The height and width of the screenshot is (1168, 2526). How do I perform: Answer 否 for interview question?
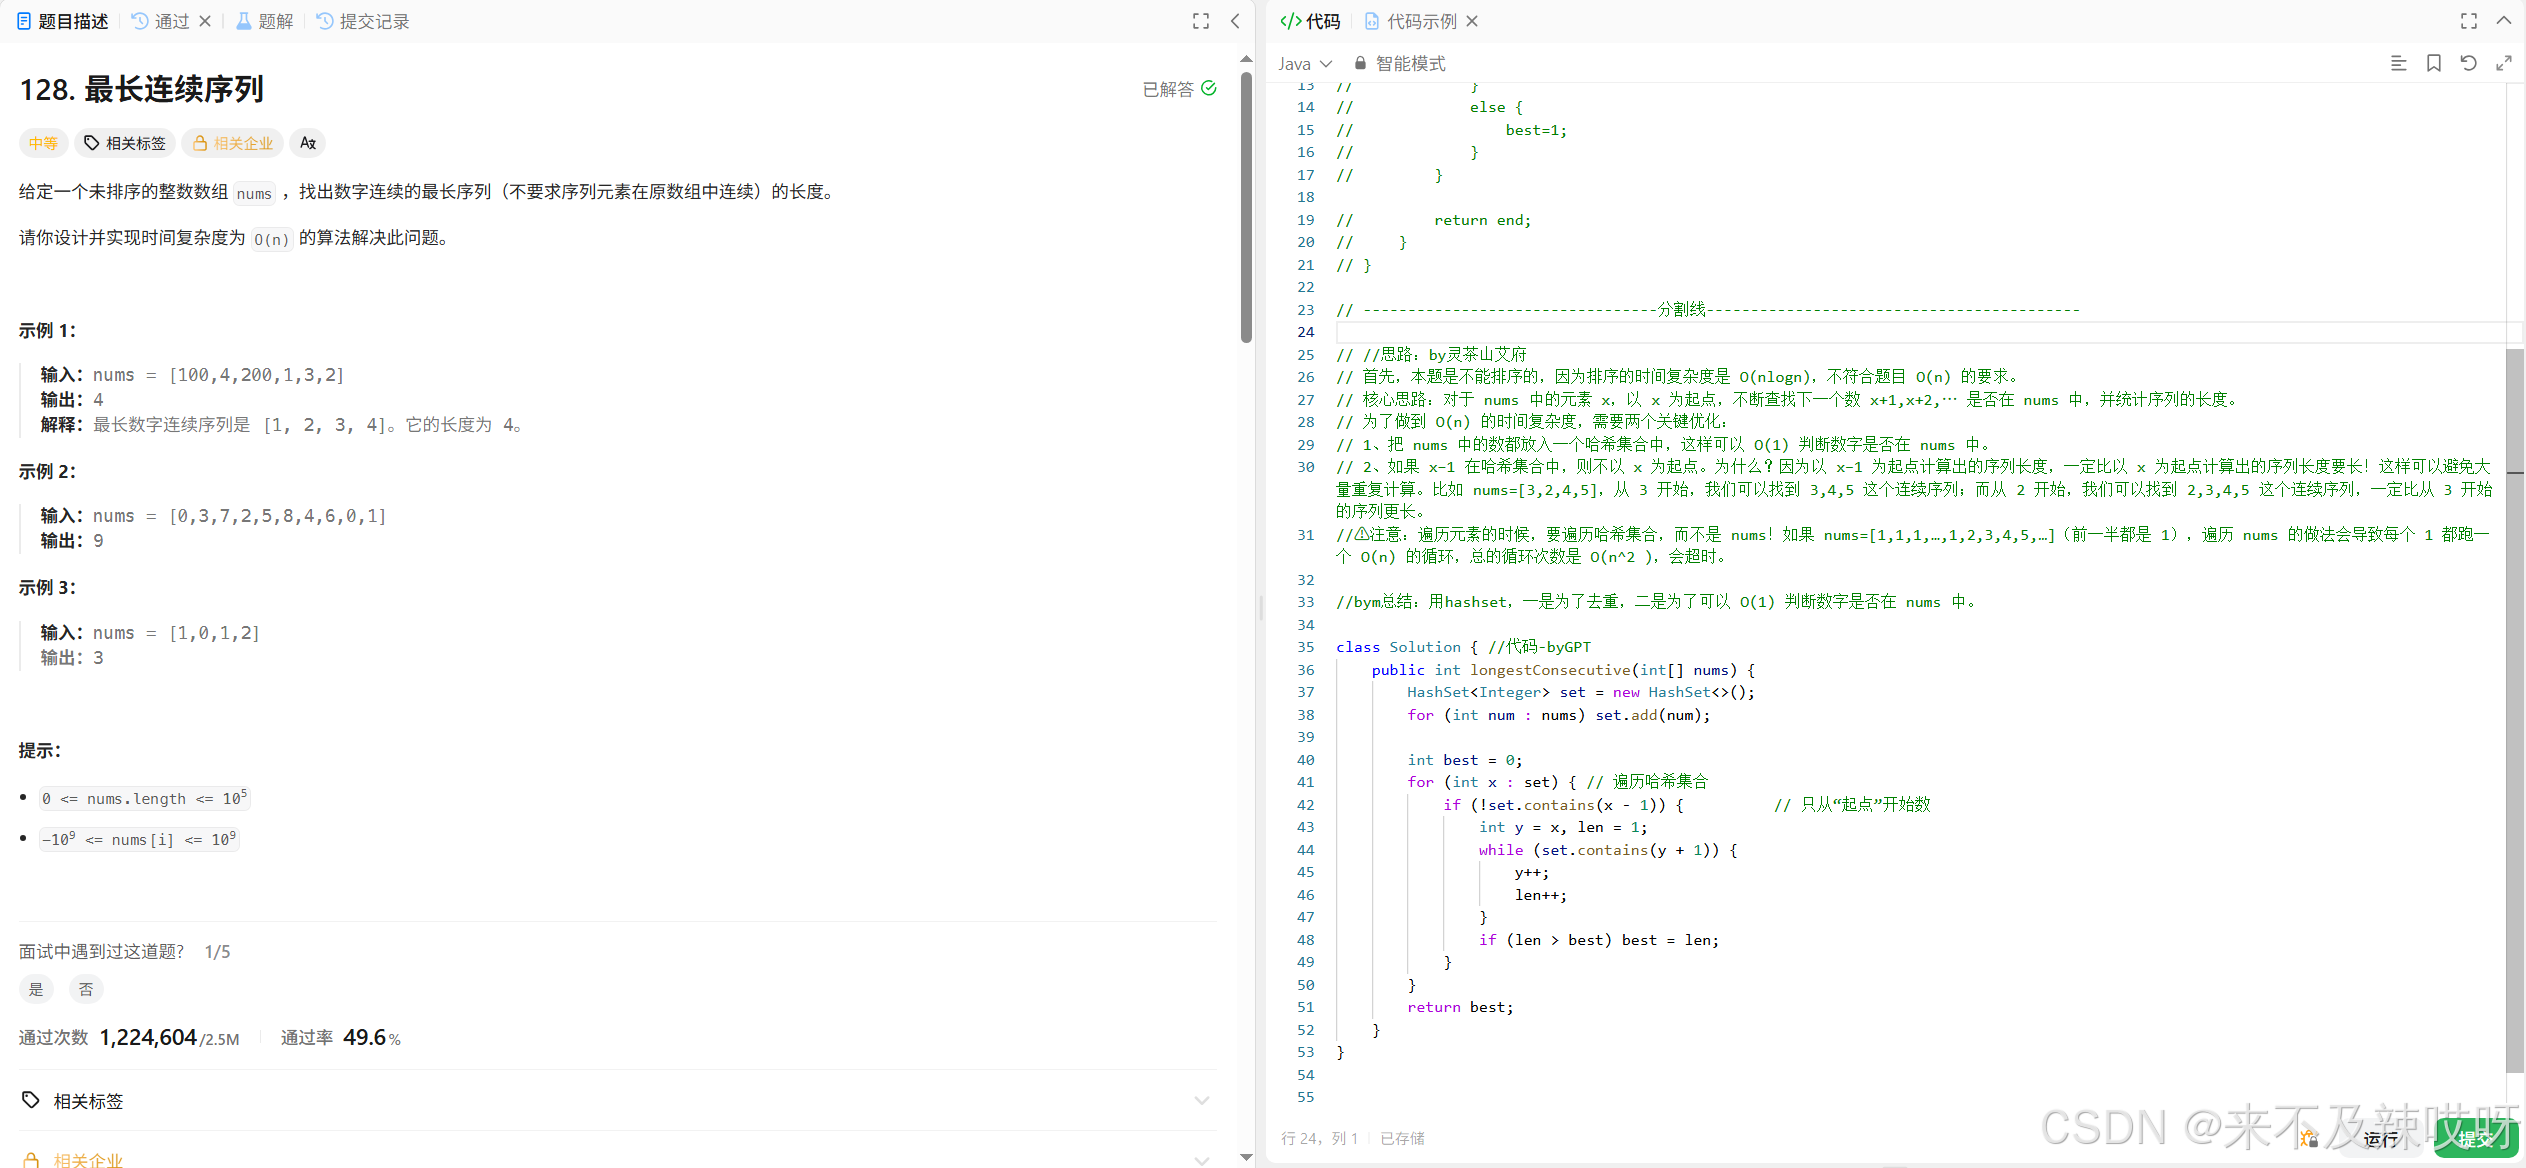tap(86, 989)
